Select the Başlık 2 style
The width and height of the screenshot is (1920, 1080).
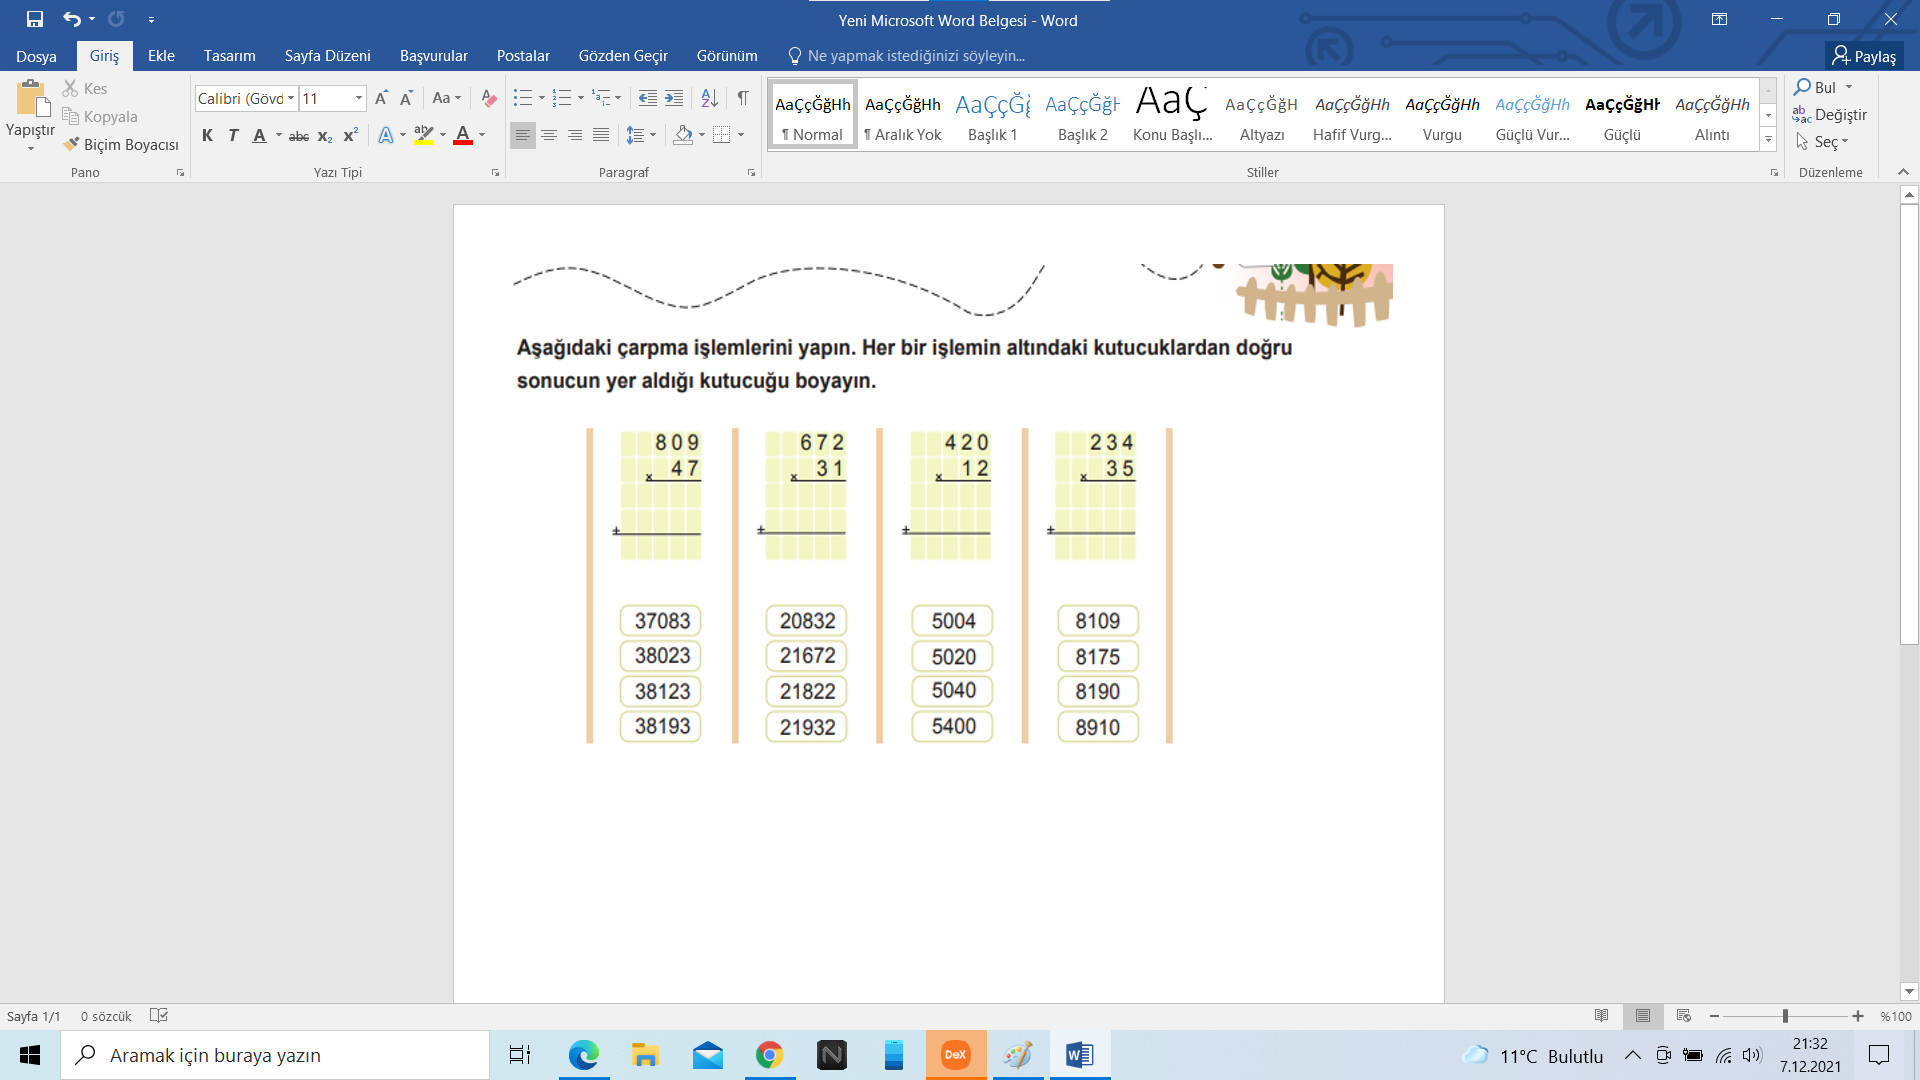pos(1080,117)
